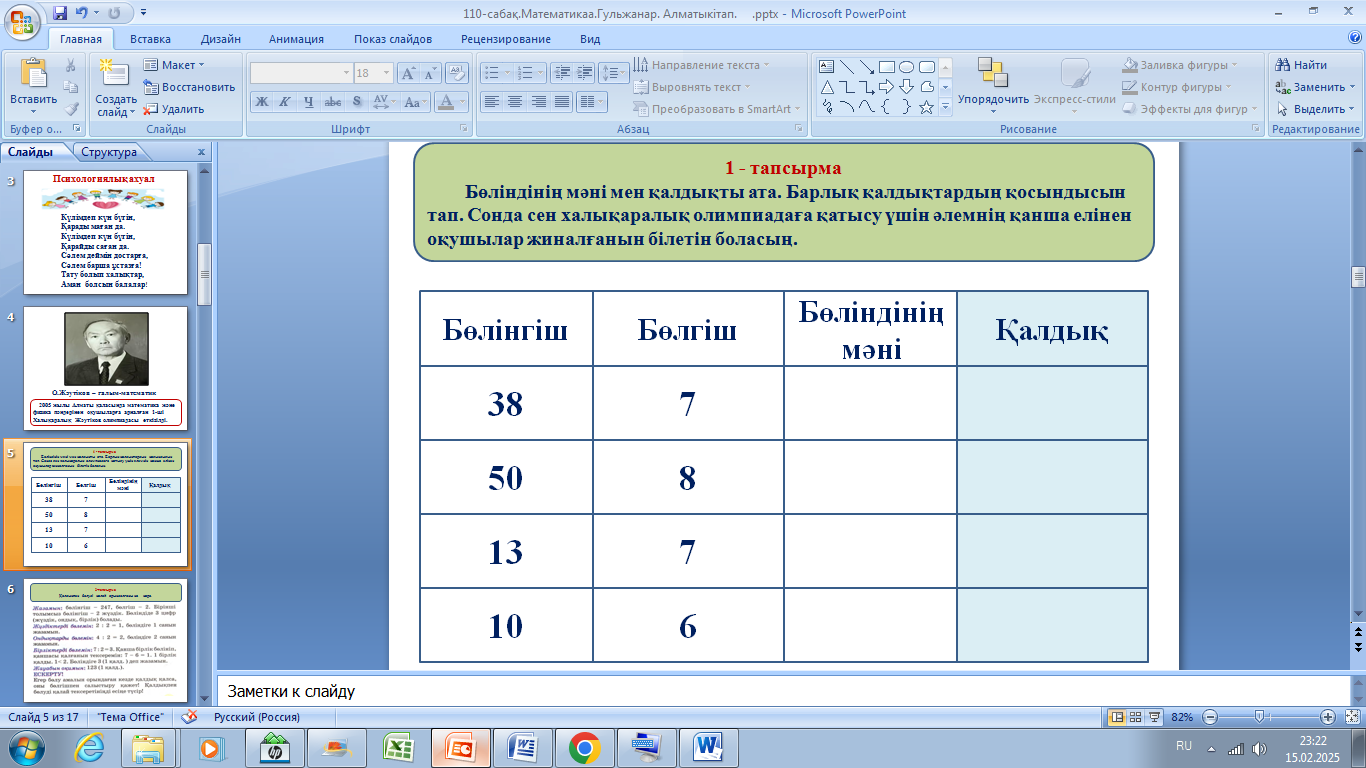The height and width of the screenshot is (768, 1366).
Task: Select the rectangle shape in the gallery
Action: [888, 67]
